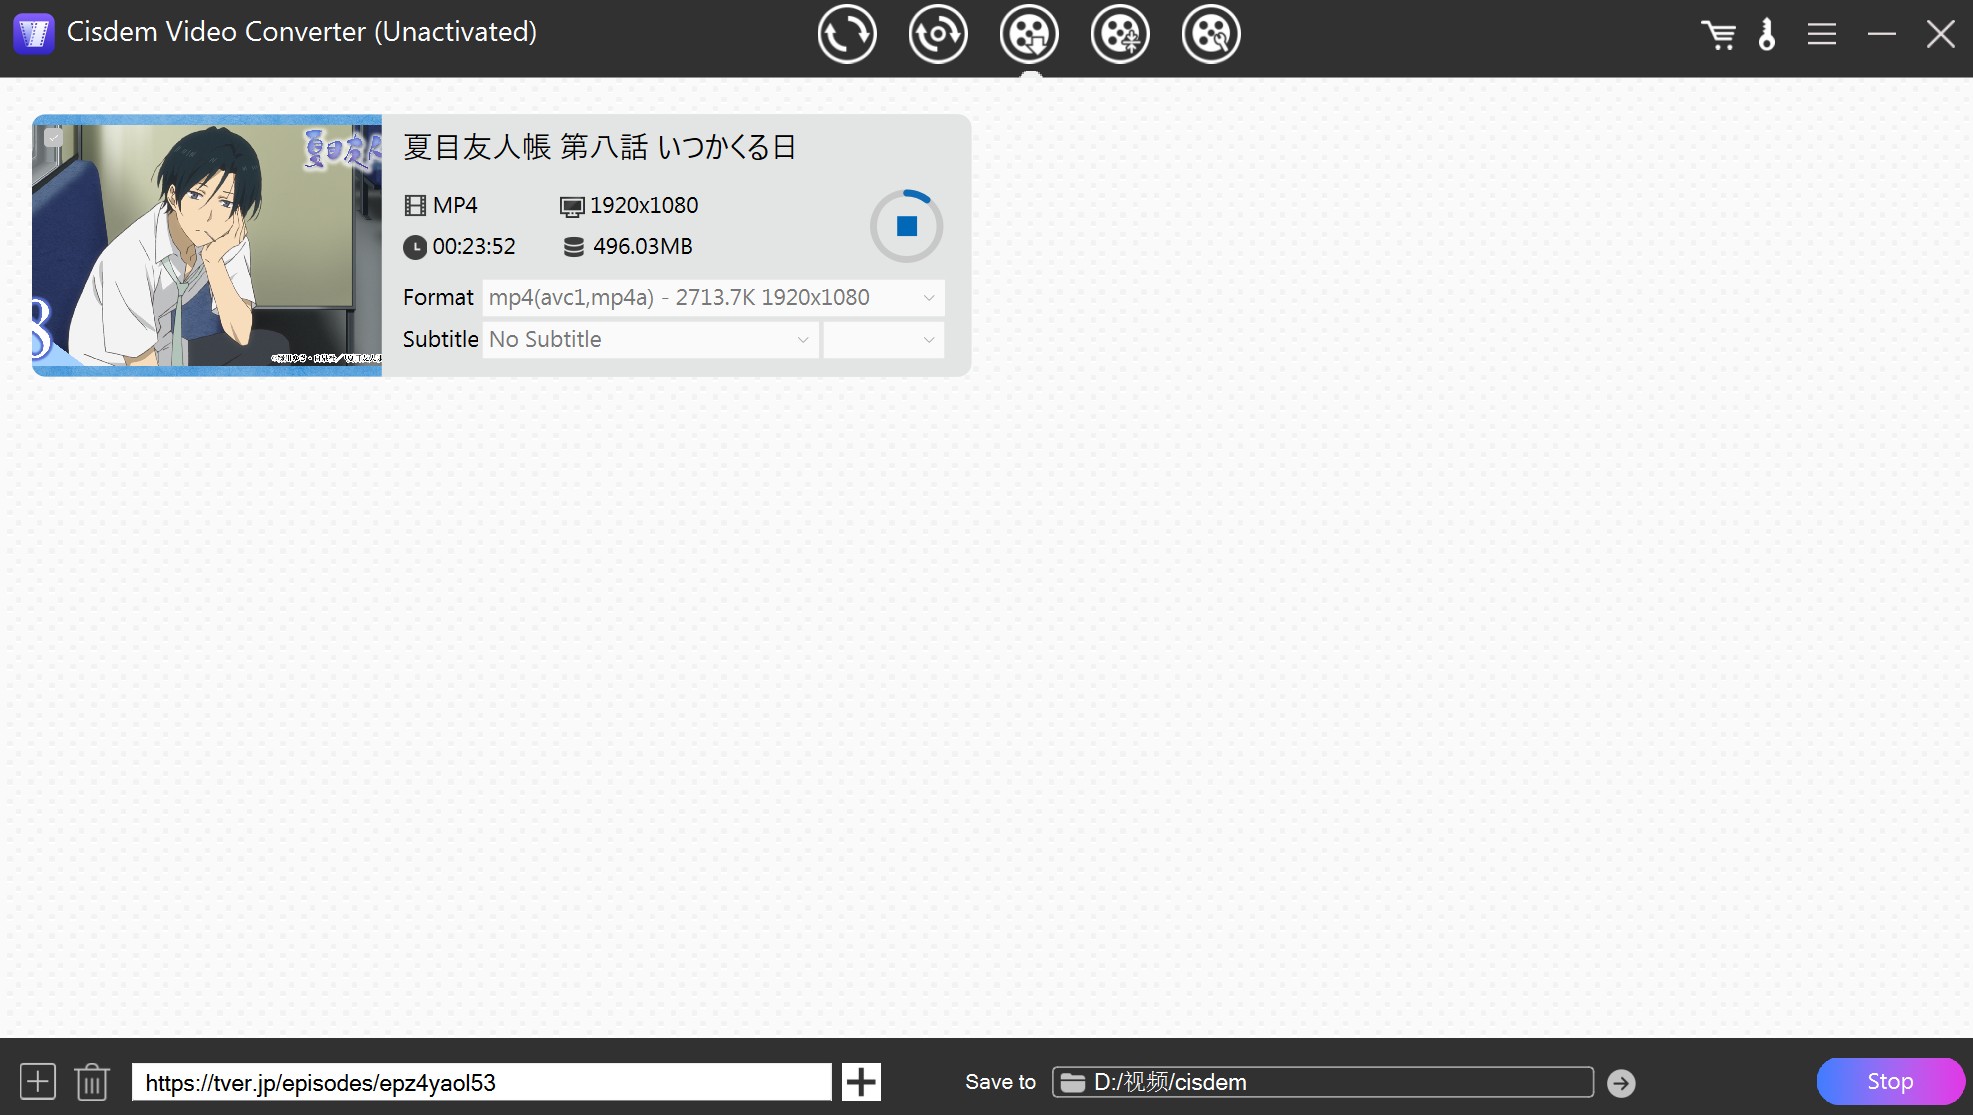Click the 496.03MB file size text

tap(642, 247)
